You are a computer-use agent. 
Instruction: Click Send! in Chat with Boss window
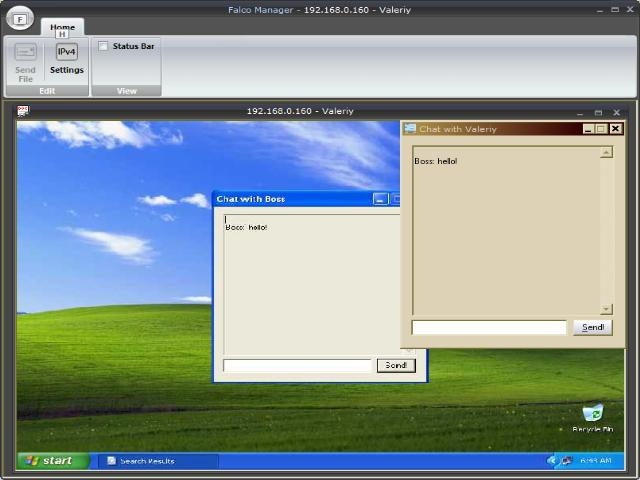(396, 365)
